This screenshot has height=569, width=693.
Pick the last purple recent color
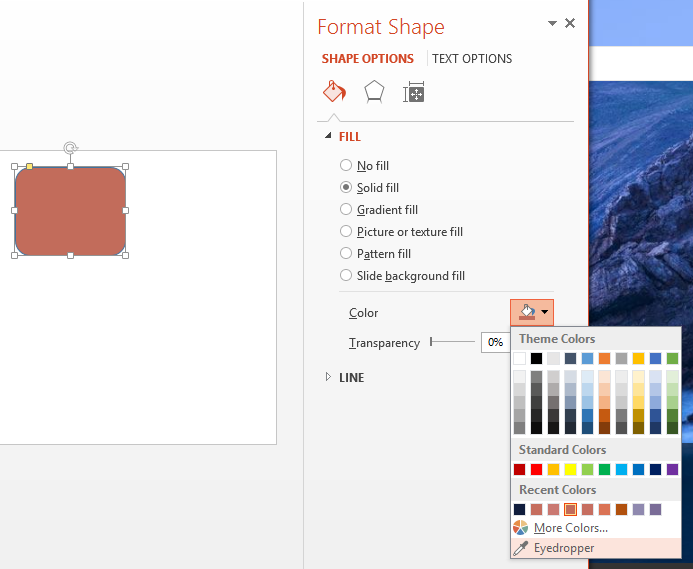pos(655,509)
